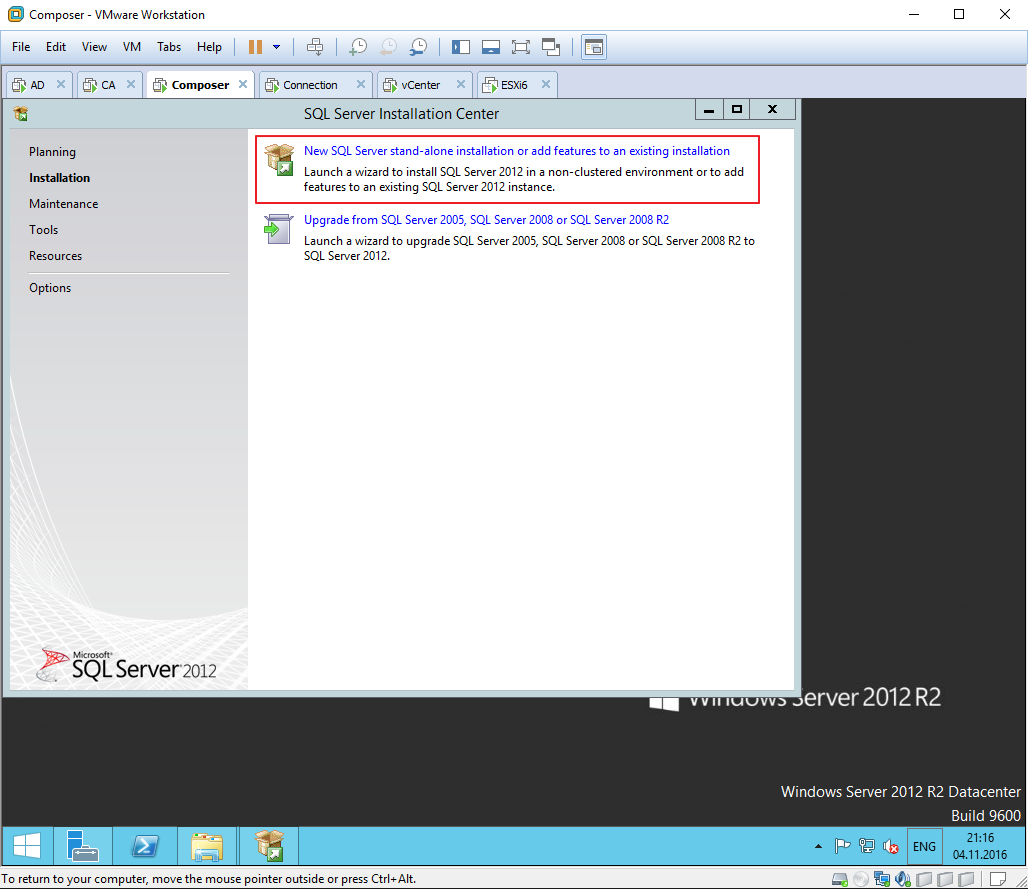
Task: Click the VMware pause VM button
Action: (x=255, y=47)
